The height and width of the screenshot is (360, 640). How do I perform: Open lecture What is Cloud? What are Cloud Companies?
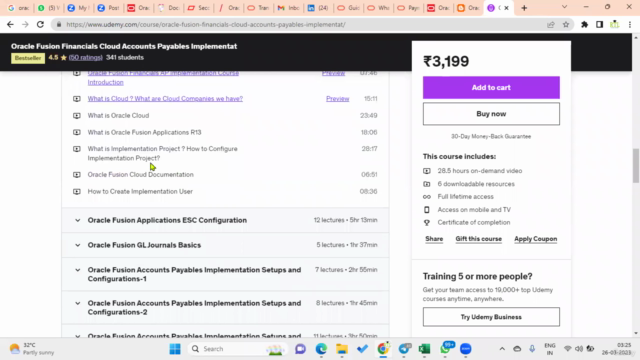(x=165, y=99)
